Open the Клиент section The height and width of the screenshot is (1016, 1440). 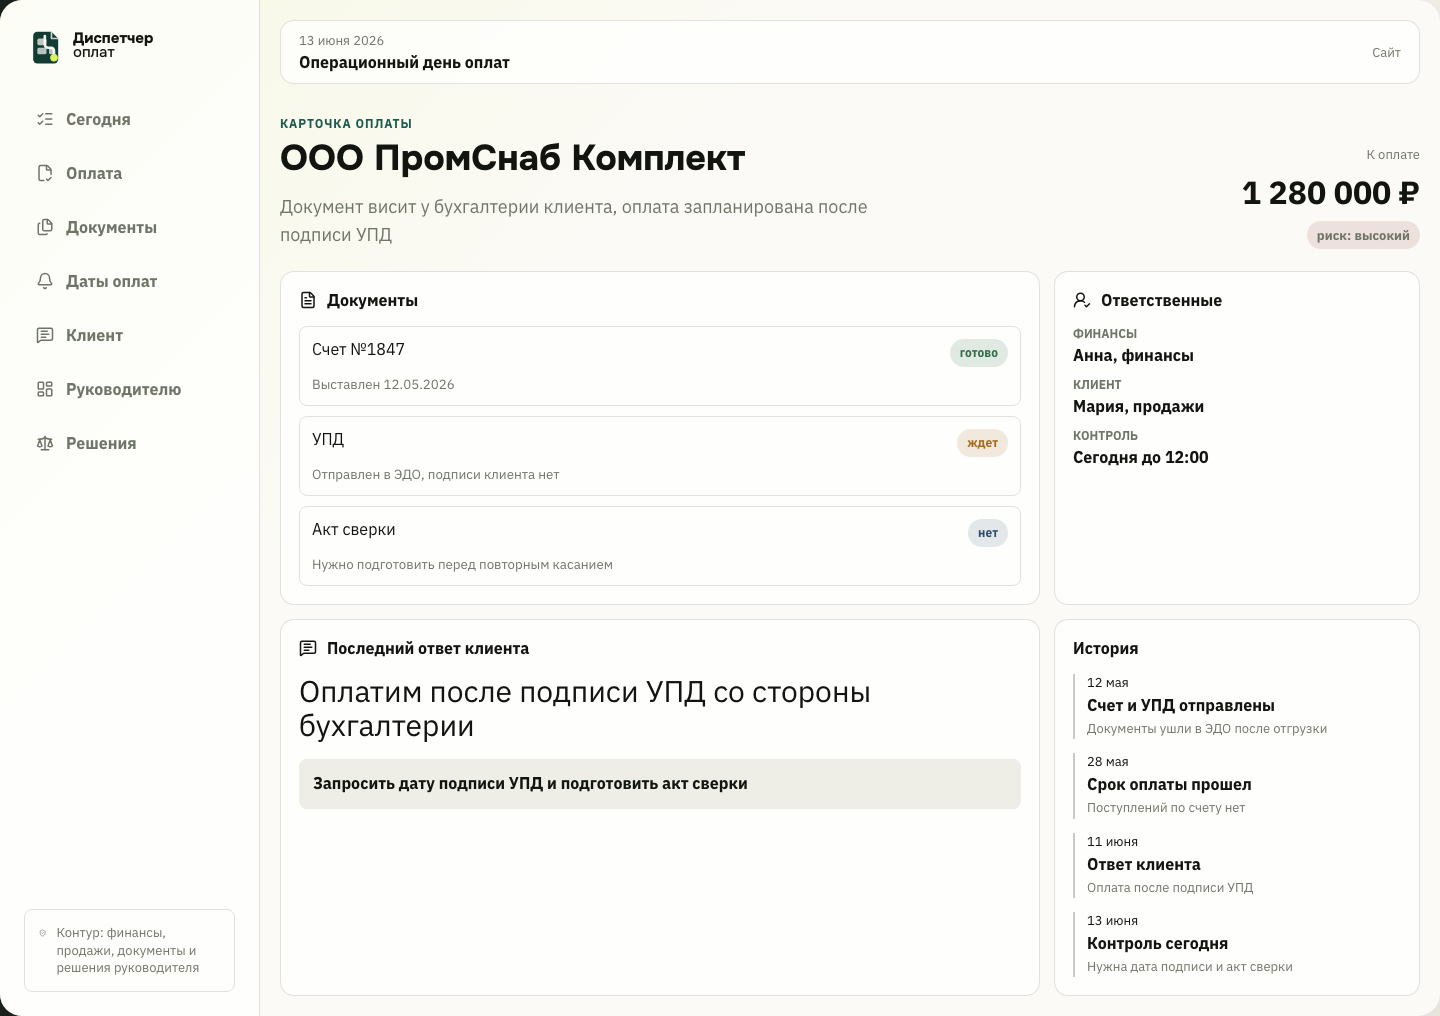(130, 335)
